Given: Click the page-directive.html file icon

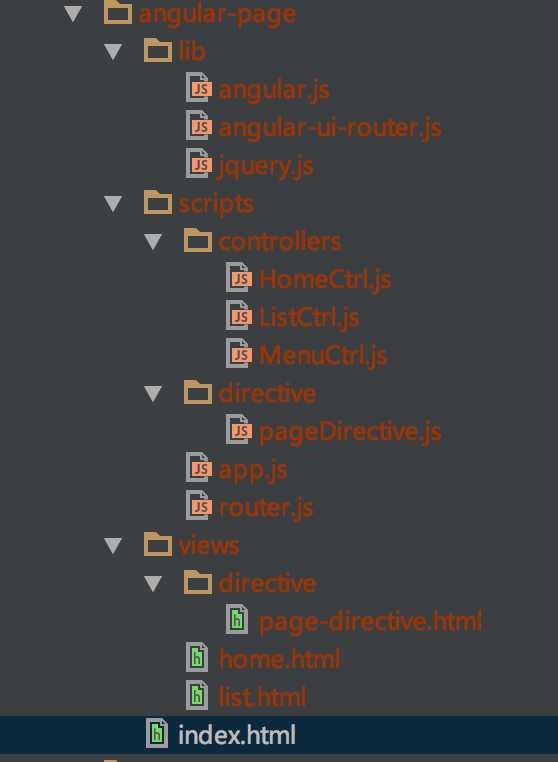Looking at the screenshot, I should click(x=237, y=620).
